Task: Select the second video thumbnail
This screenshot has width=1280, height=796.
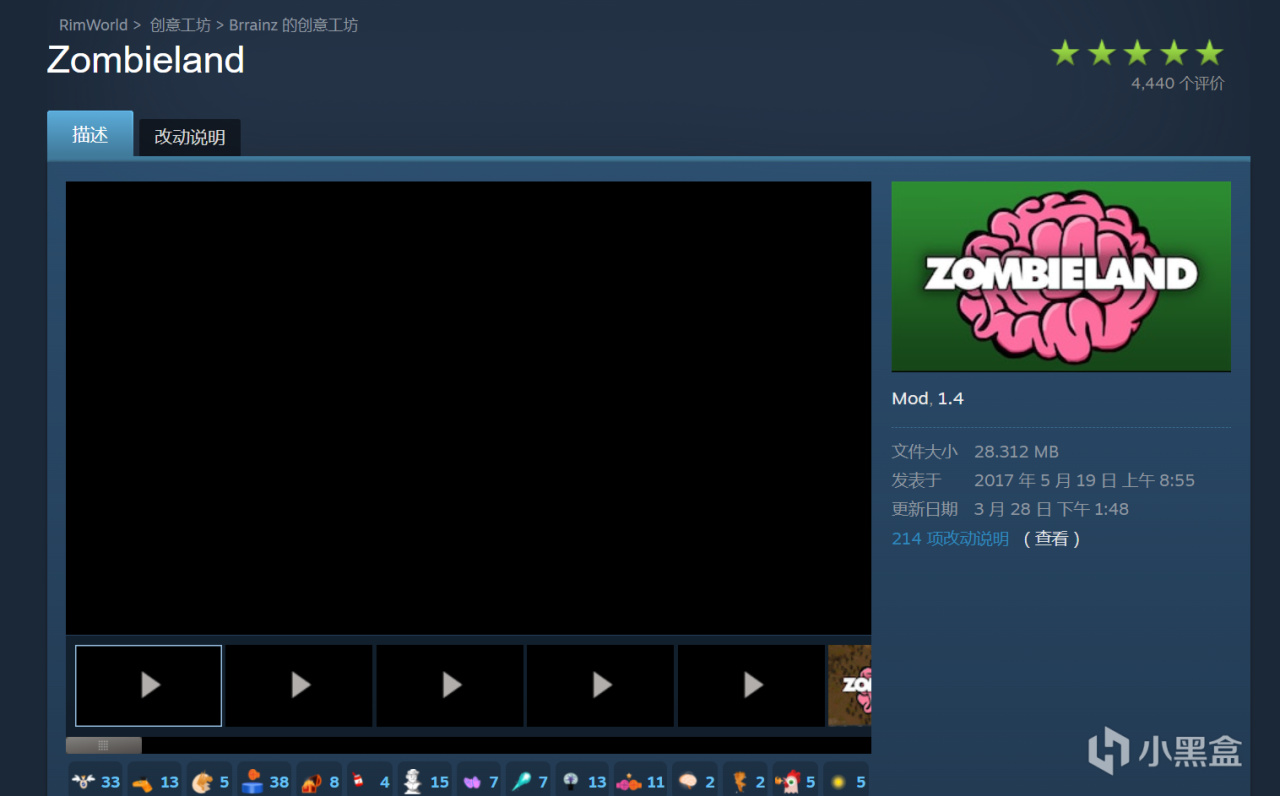Action: (299, 685)
